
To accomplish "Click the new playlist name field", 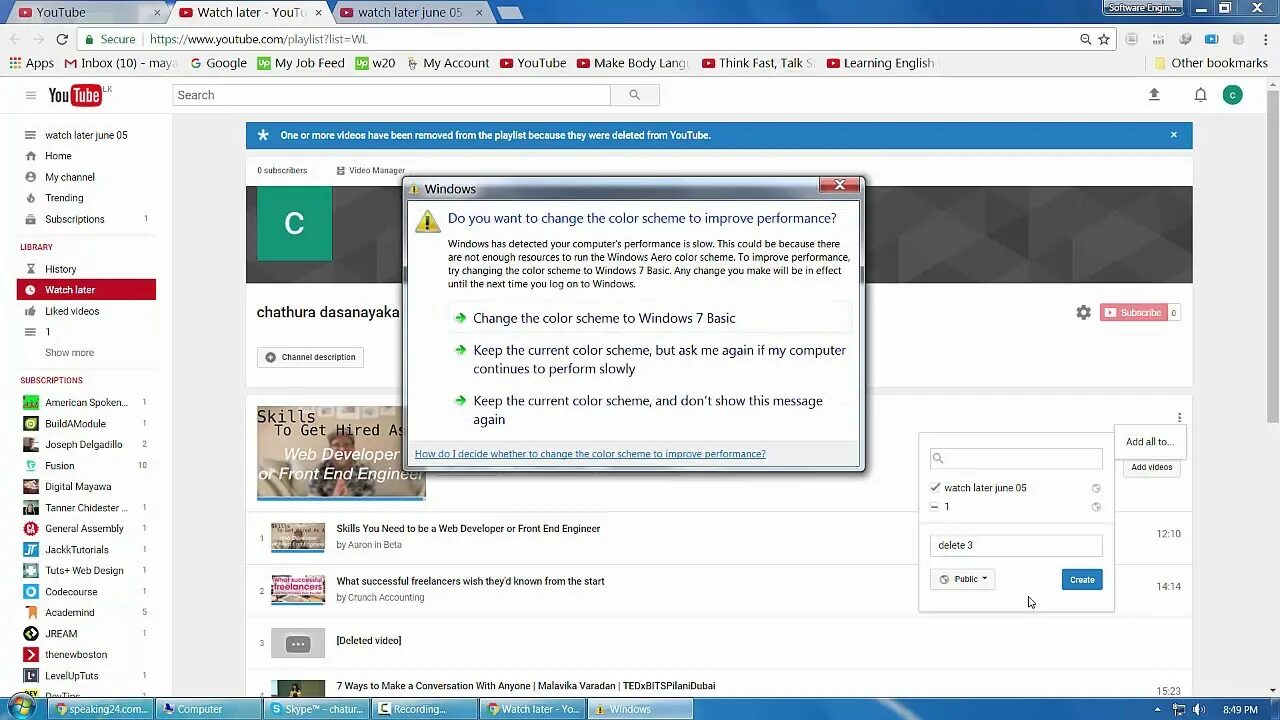I will (x=1016, y=545).
